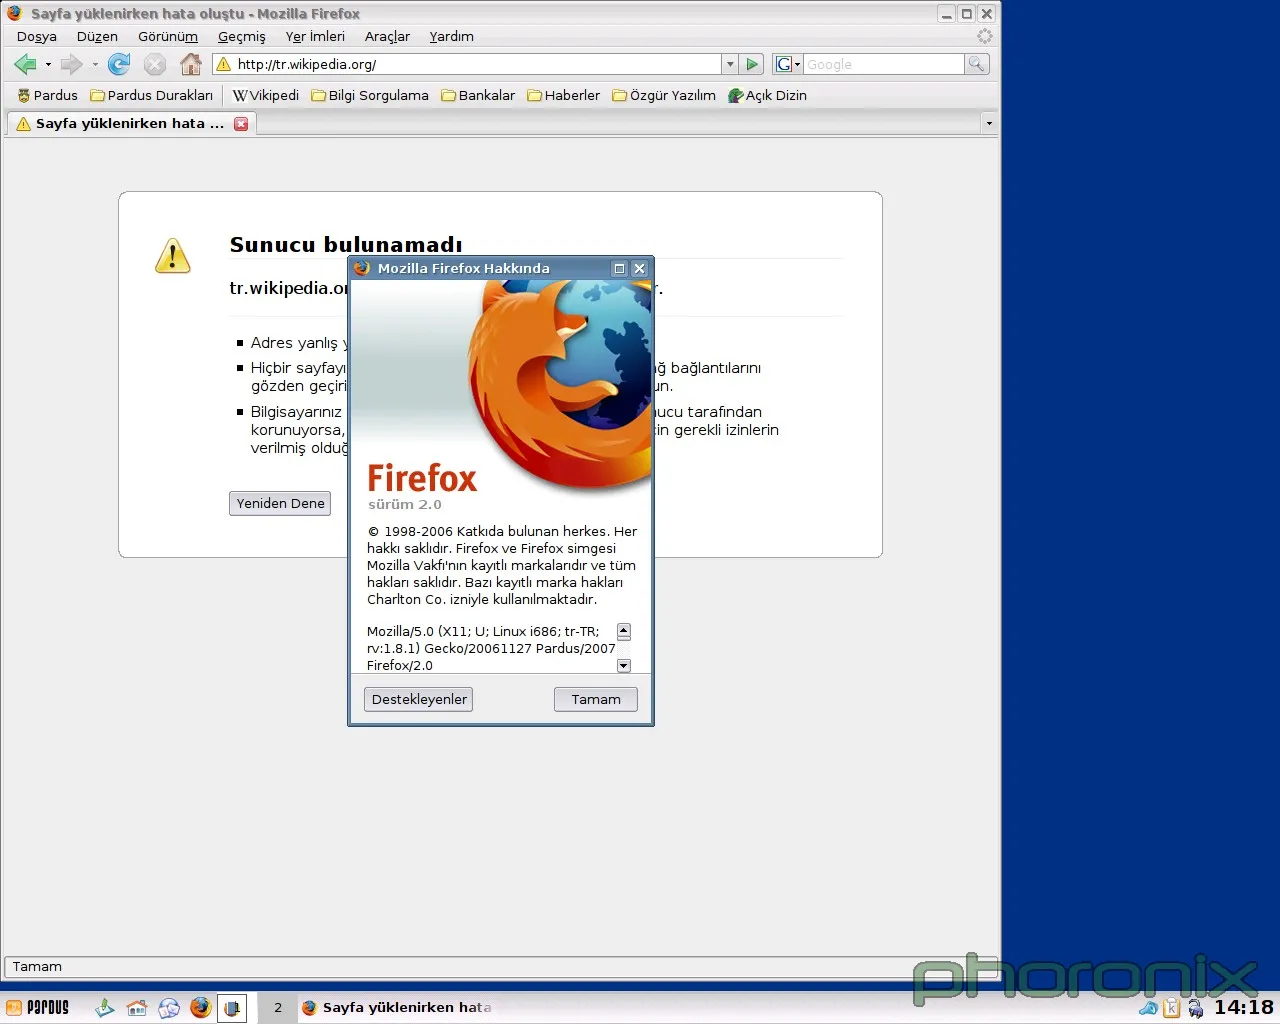The image size is (1280, 1024).
Task: Open the URL bar history dropdown
Action: coord(730,64)
